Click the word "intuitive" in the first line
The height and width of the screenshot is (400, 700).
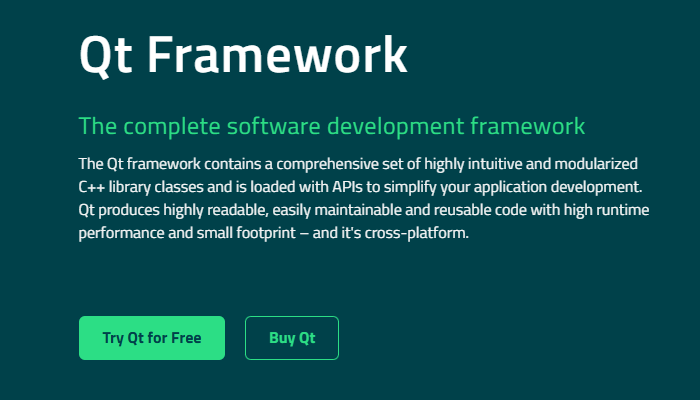tap(490, 163)
